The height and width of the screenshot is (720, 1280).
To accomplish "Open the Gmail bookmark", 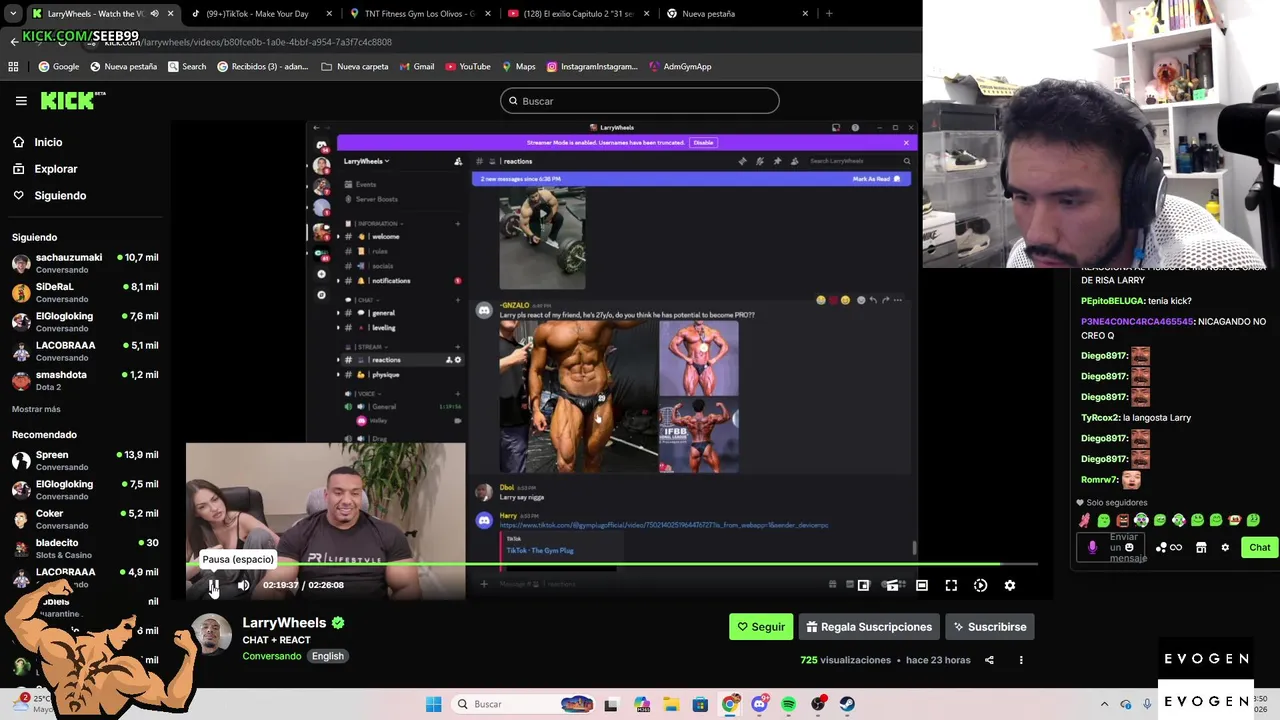I will (x=416, y=67).
